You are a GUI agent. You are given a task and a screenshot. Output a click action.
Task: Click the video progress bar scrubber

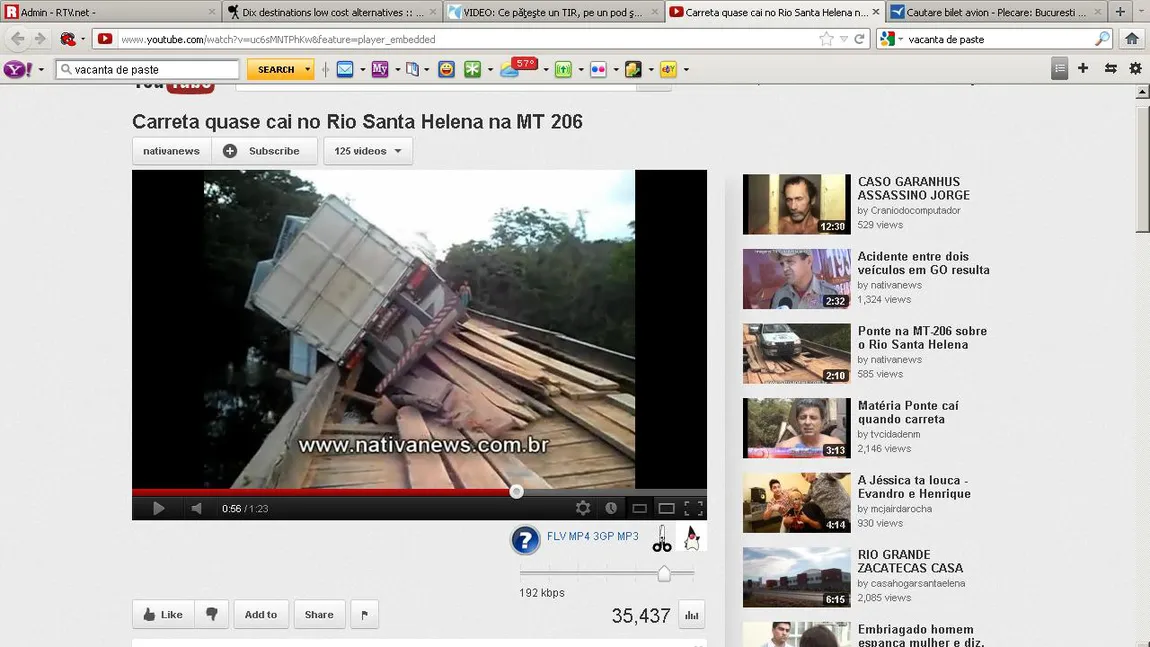[516, 491]
